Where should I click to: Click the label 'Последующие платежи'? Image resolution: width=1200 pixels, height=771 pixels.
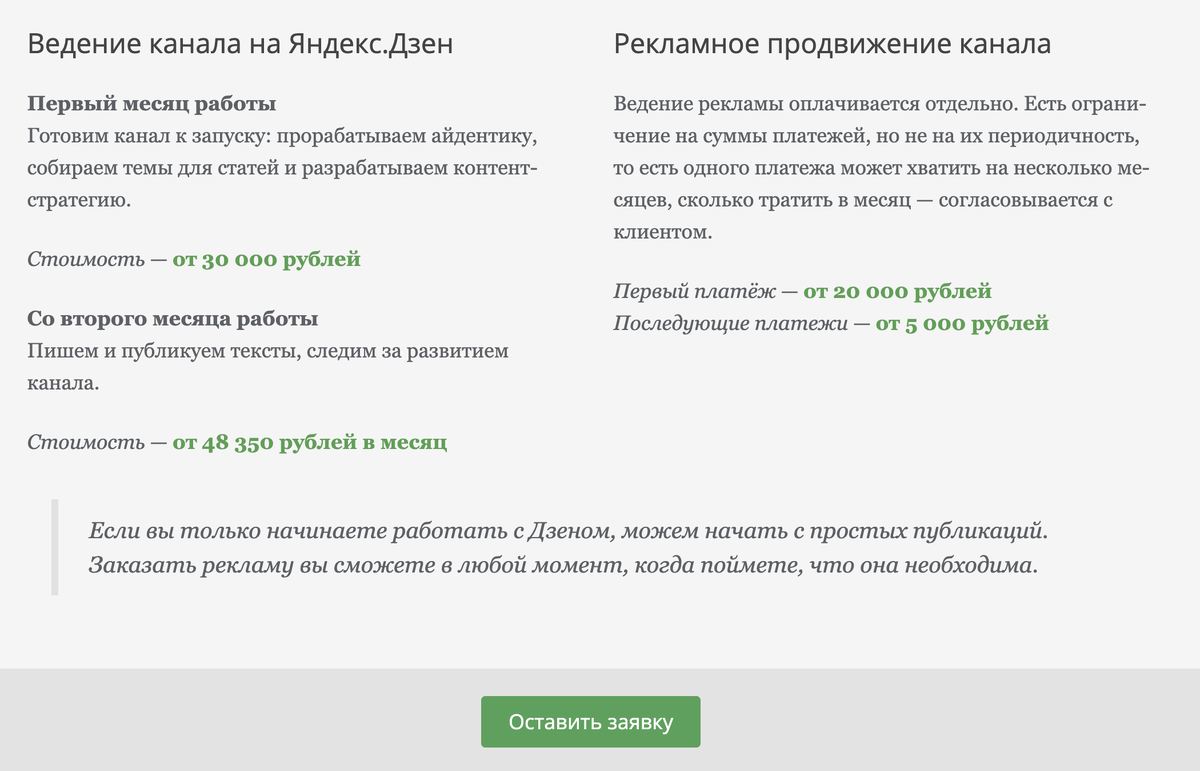(730, 324)
